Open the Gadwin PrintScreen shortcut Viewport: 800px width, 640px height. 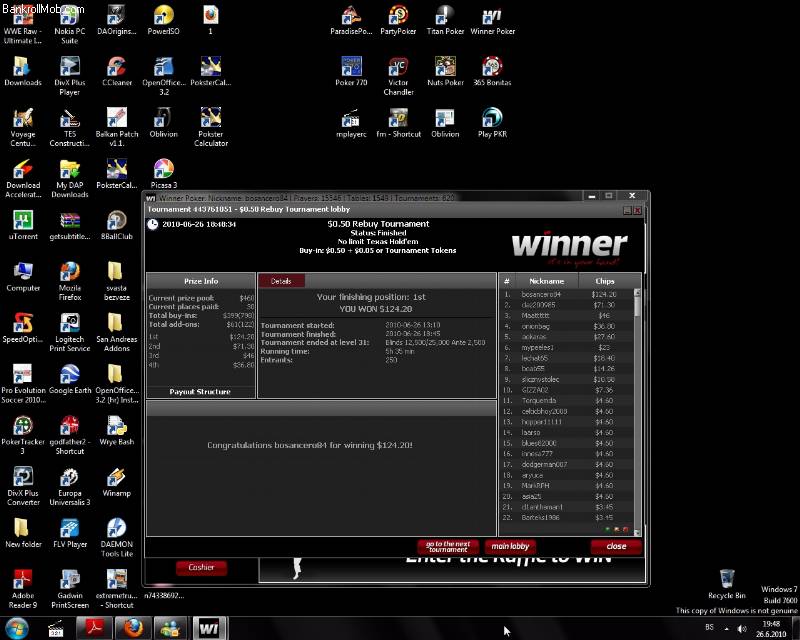[x=69, y=589]
